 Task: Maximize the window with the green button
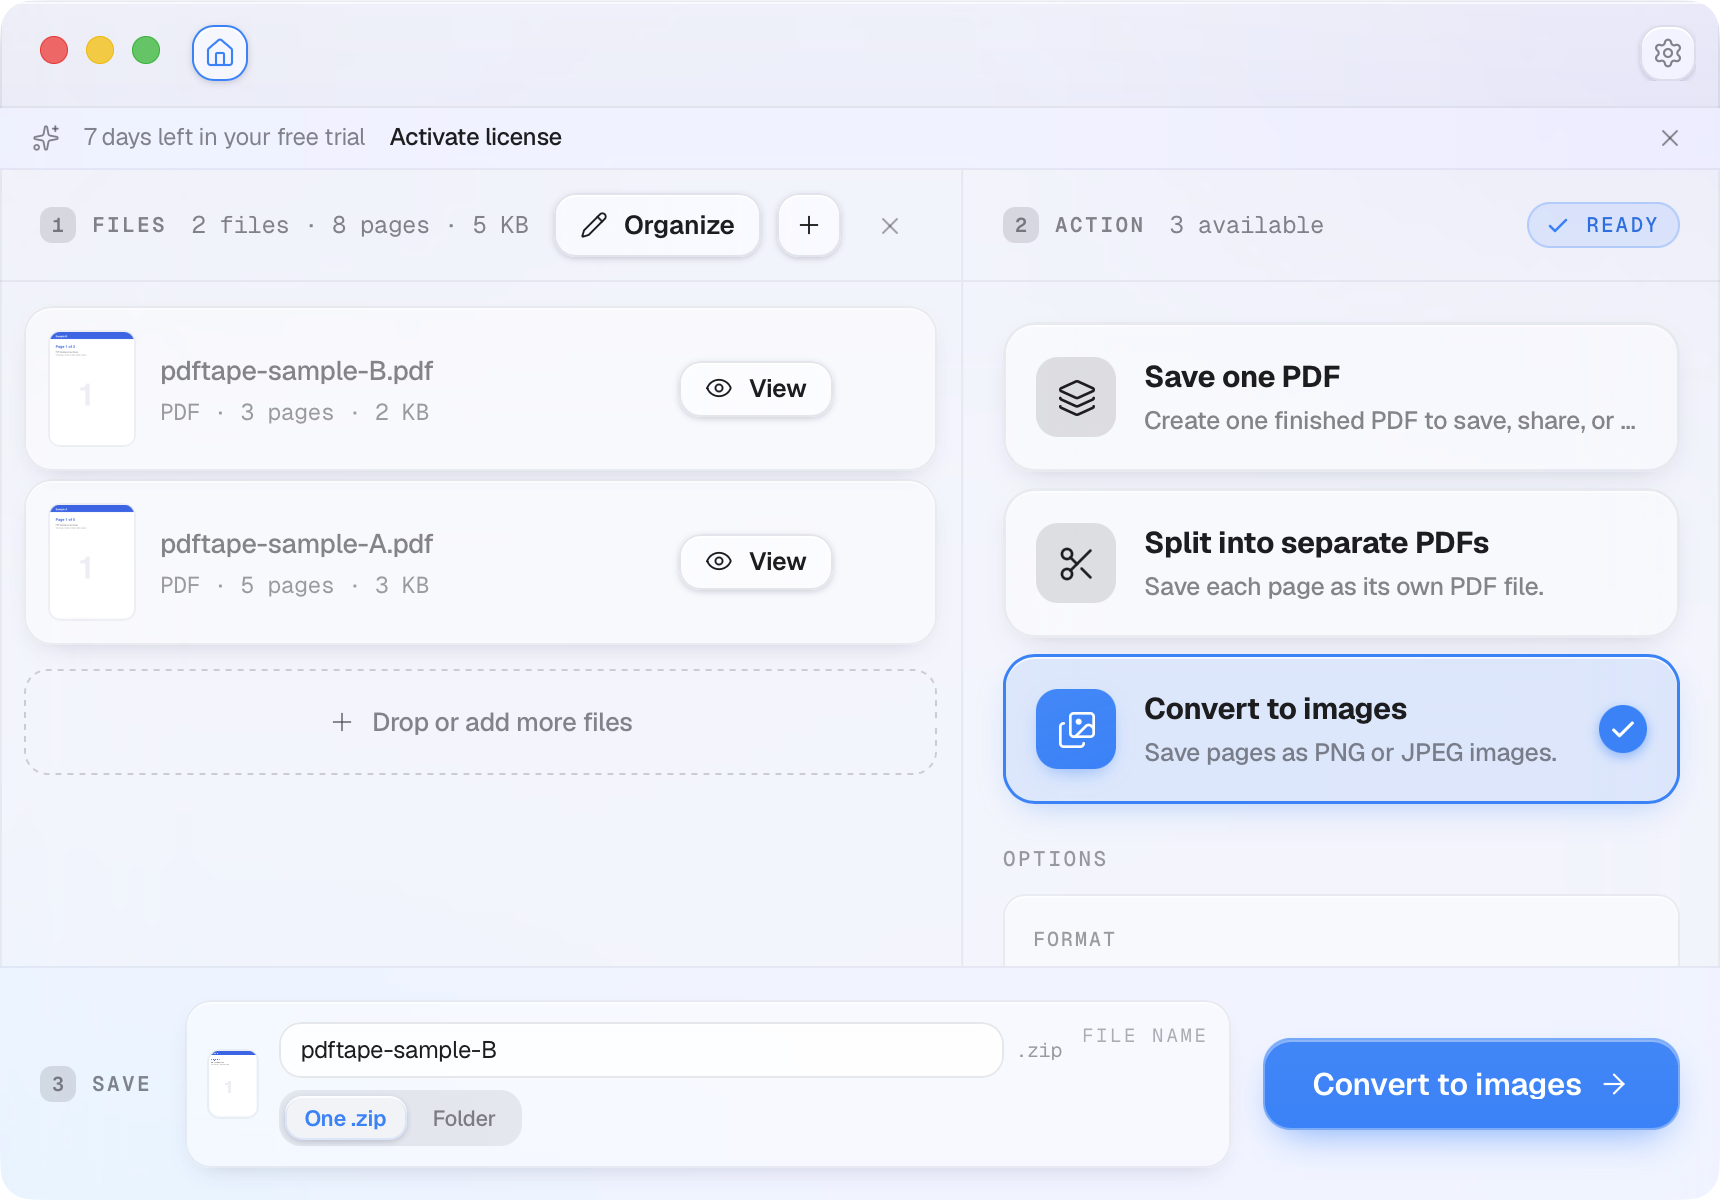[x=146, y=50]
